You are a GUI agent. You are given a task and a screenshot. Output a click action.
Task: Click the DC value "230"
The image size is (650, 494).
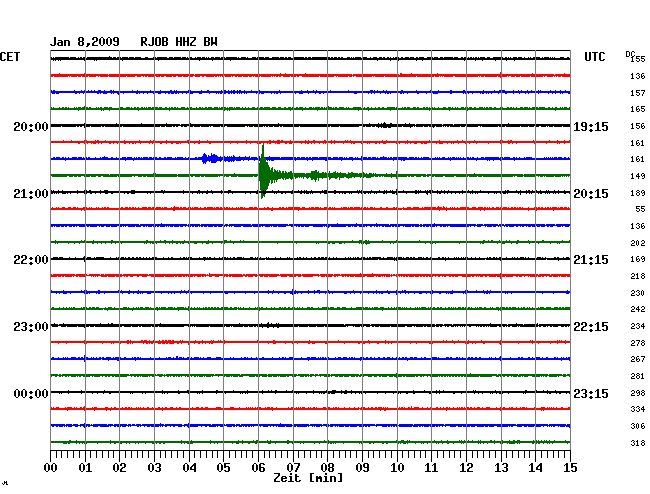pos(638,293)
